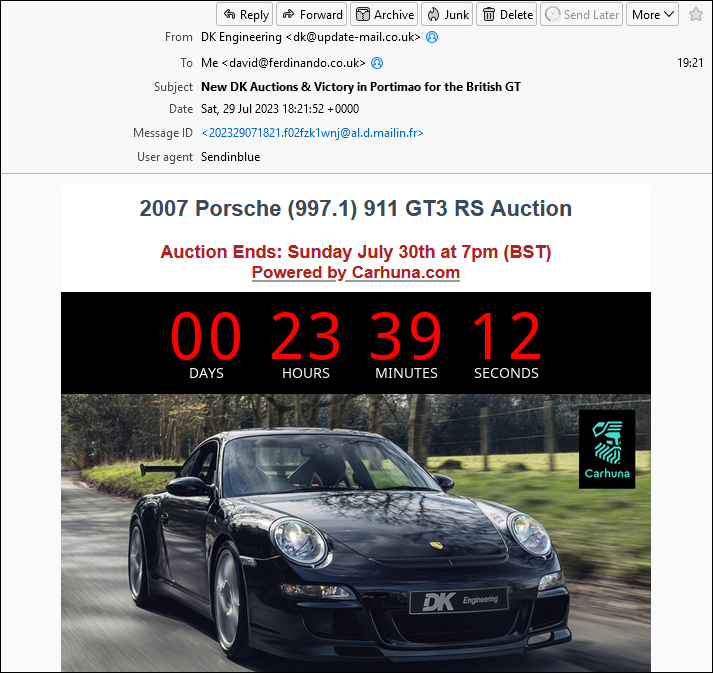Click the Send Later button
This screenshot has width=713, height=673.
pyautogui.click(x=582, y=15)
